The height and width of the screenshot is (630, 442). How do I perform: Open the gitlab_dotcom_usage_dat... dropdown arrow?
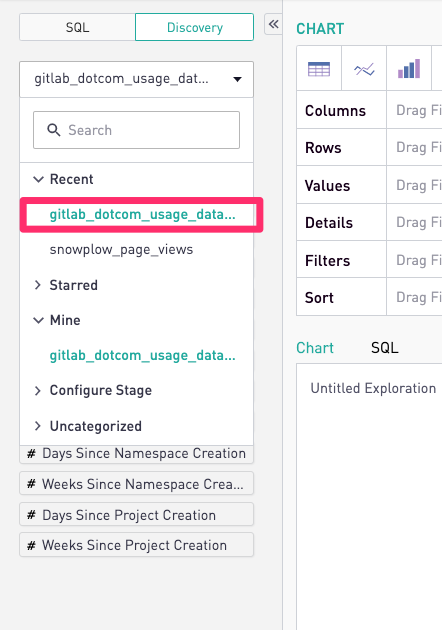click(x=237, y=79)
